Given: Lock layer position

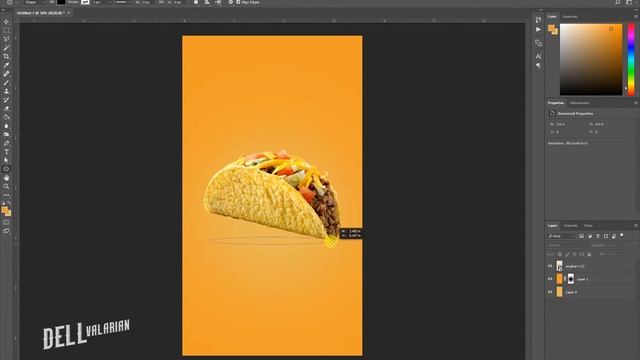Looking at the screenshot, I should 574,254.
